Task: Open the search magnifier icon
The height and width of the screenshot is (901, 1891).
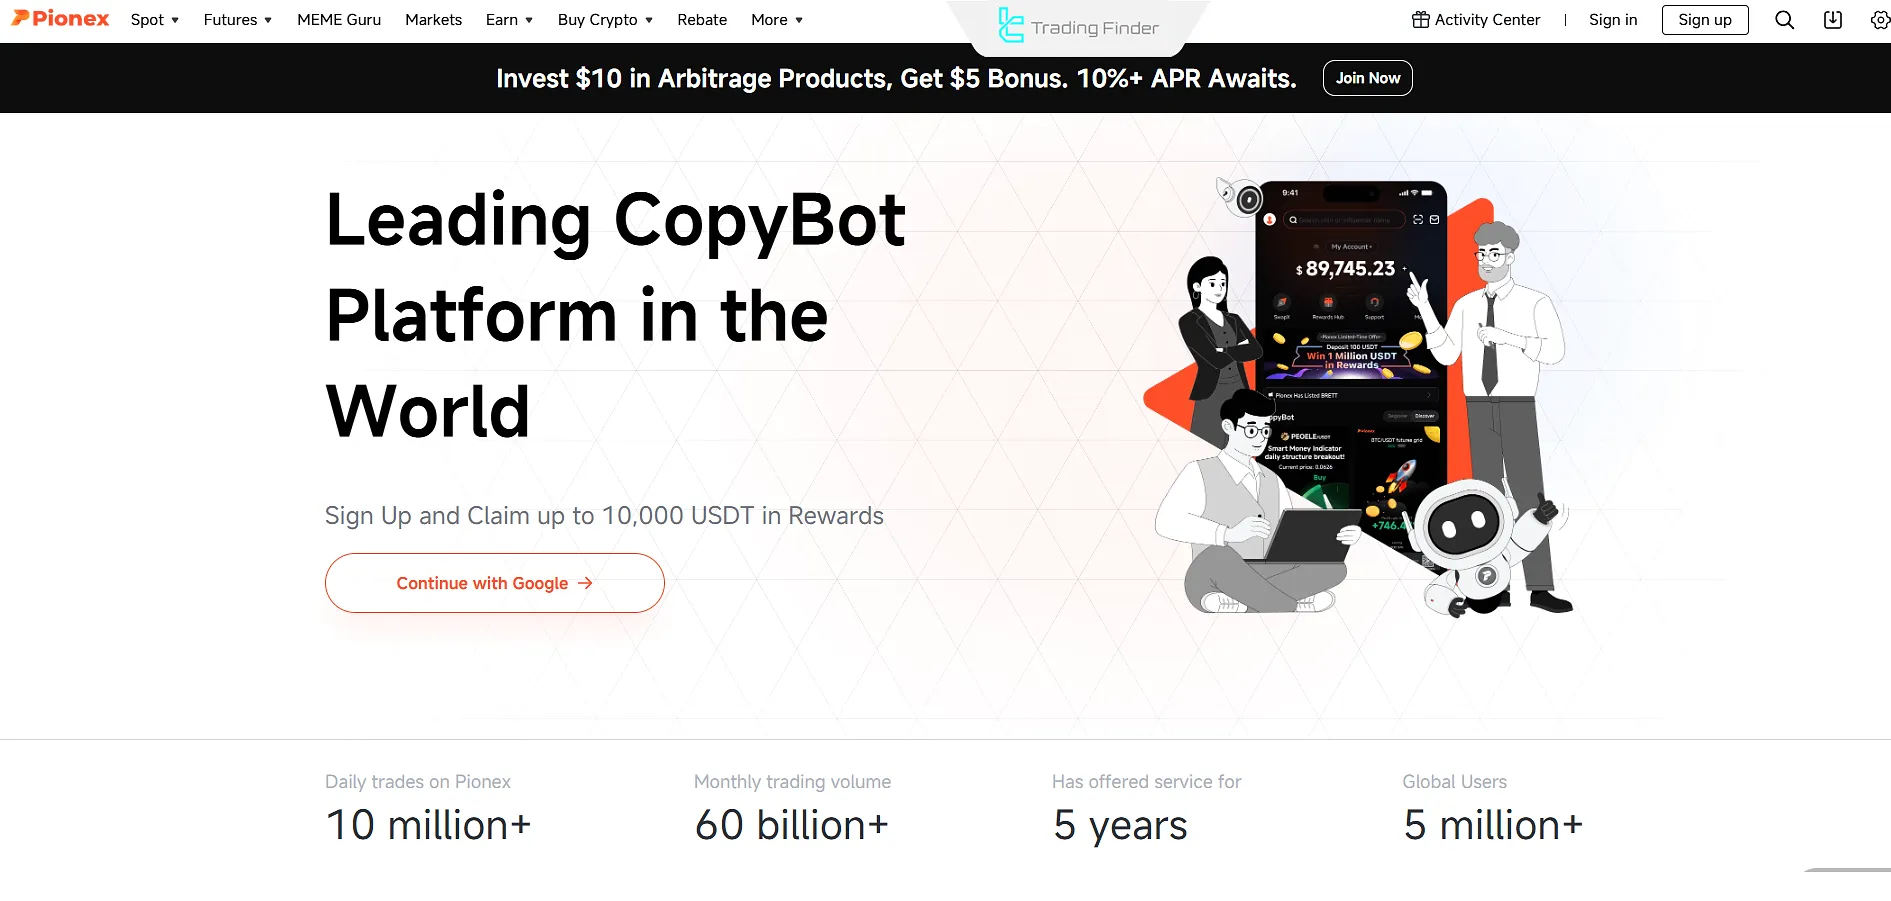Action: coord(1784,20)
